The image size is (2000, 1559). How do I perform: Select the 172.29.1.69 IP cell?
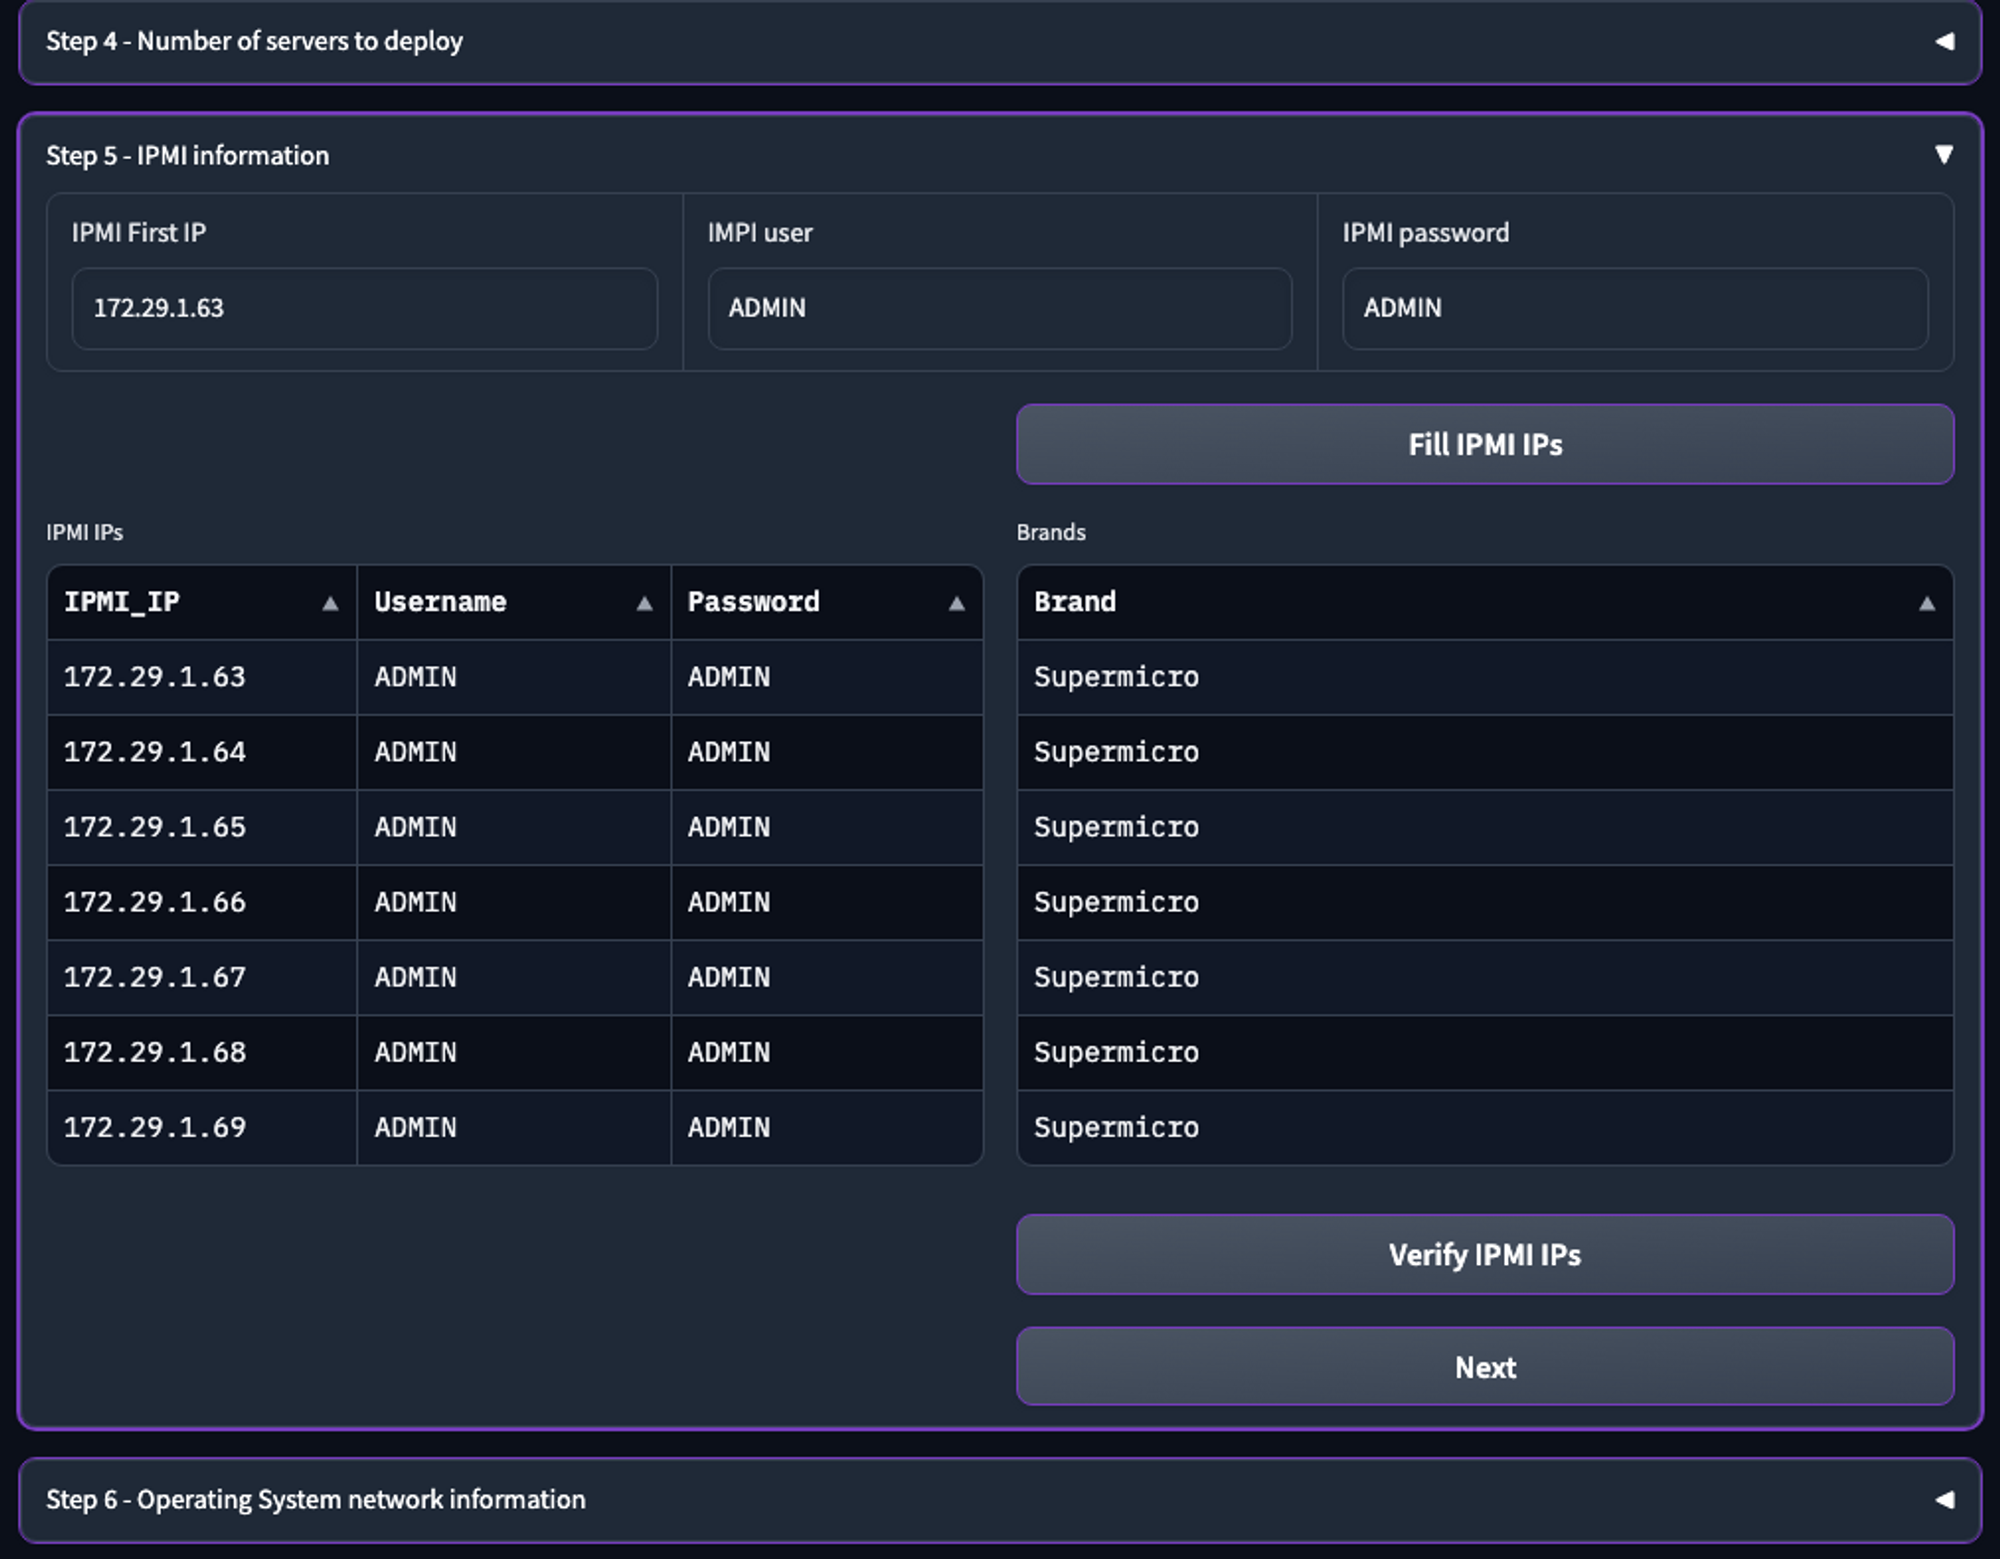tap(201, 1127)
